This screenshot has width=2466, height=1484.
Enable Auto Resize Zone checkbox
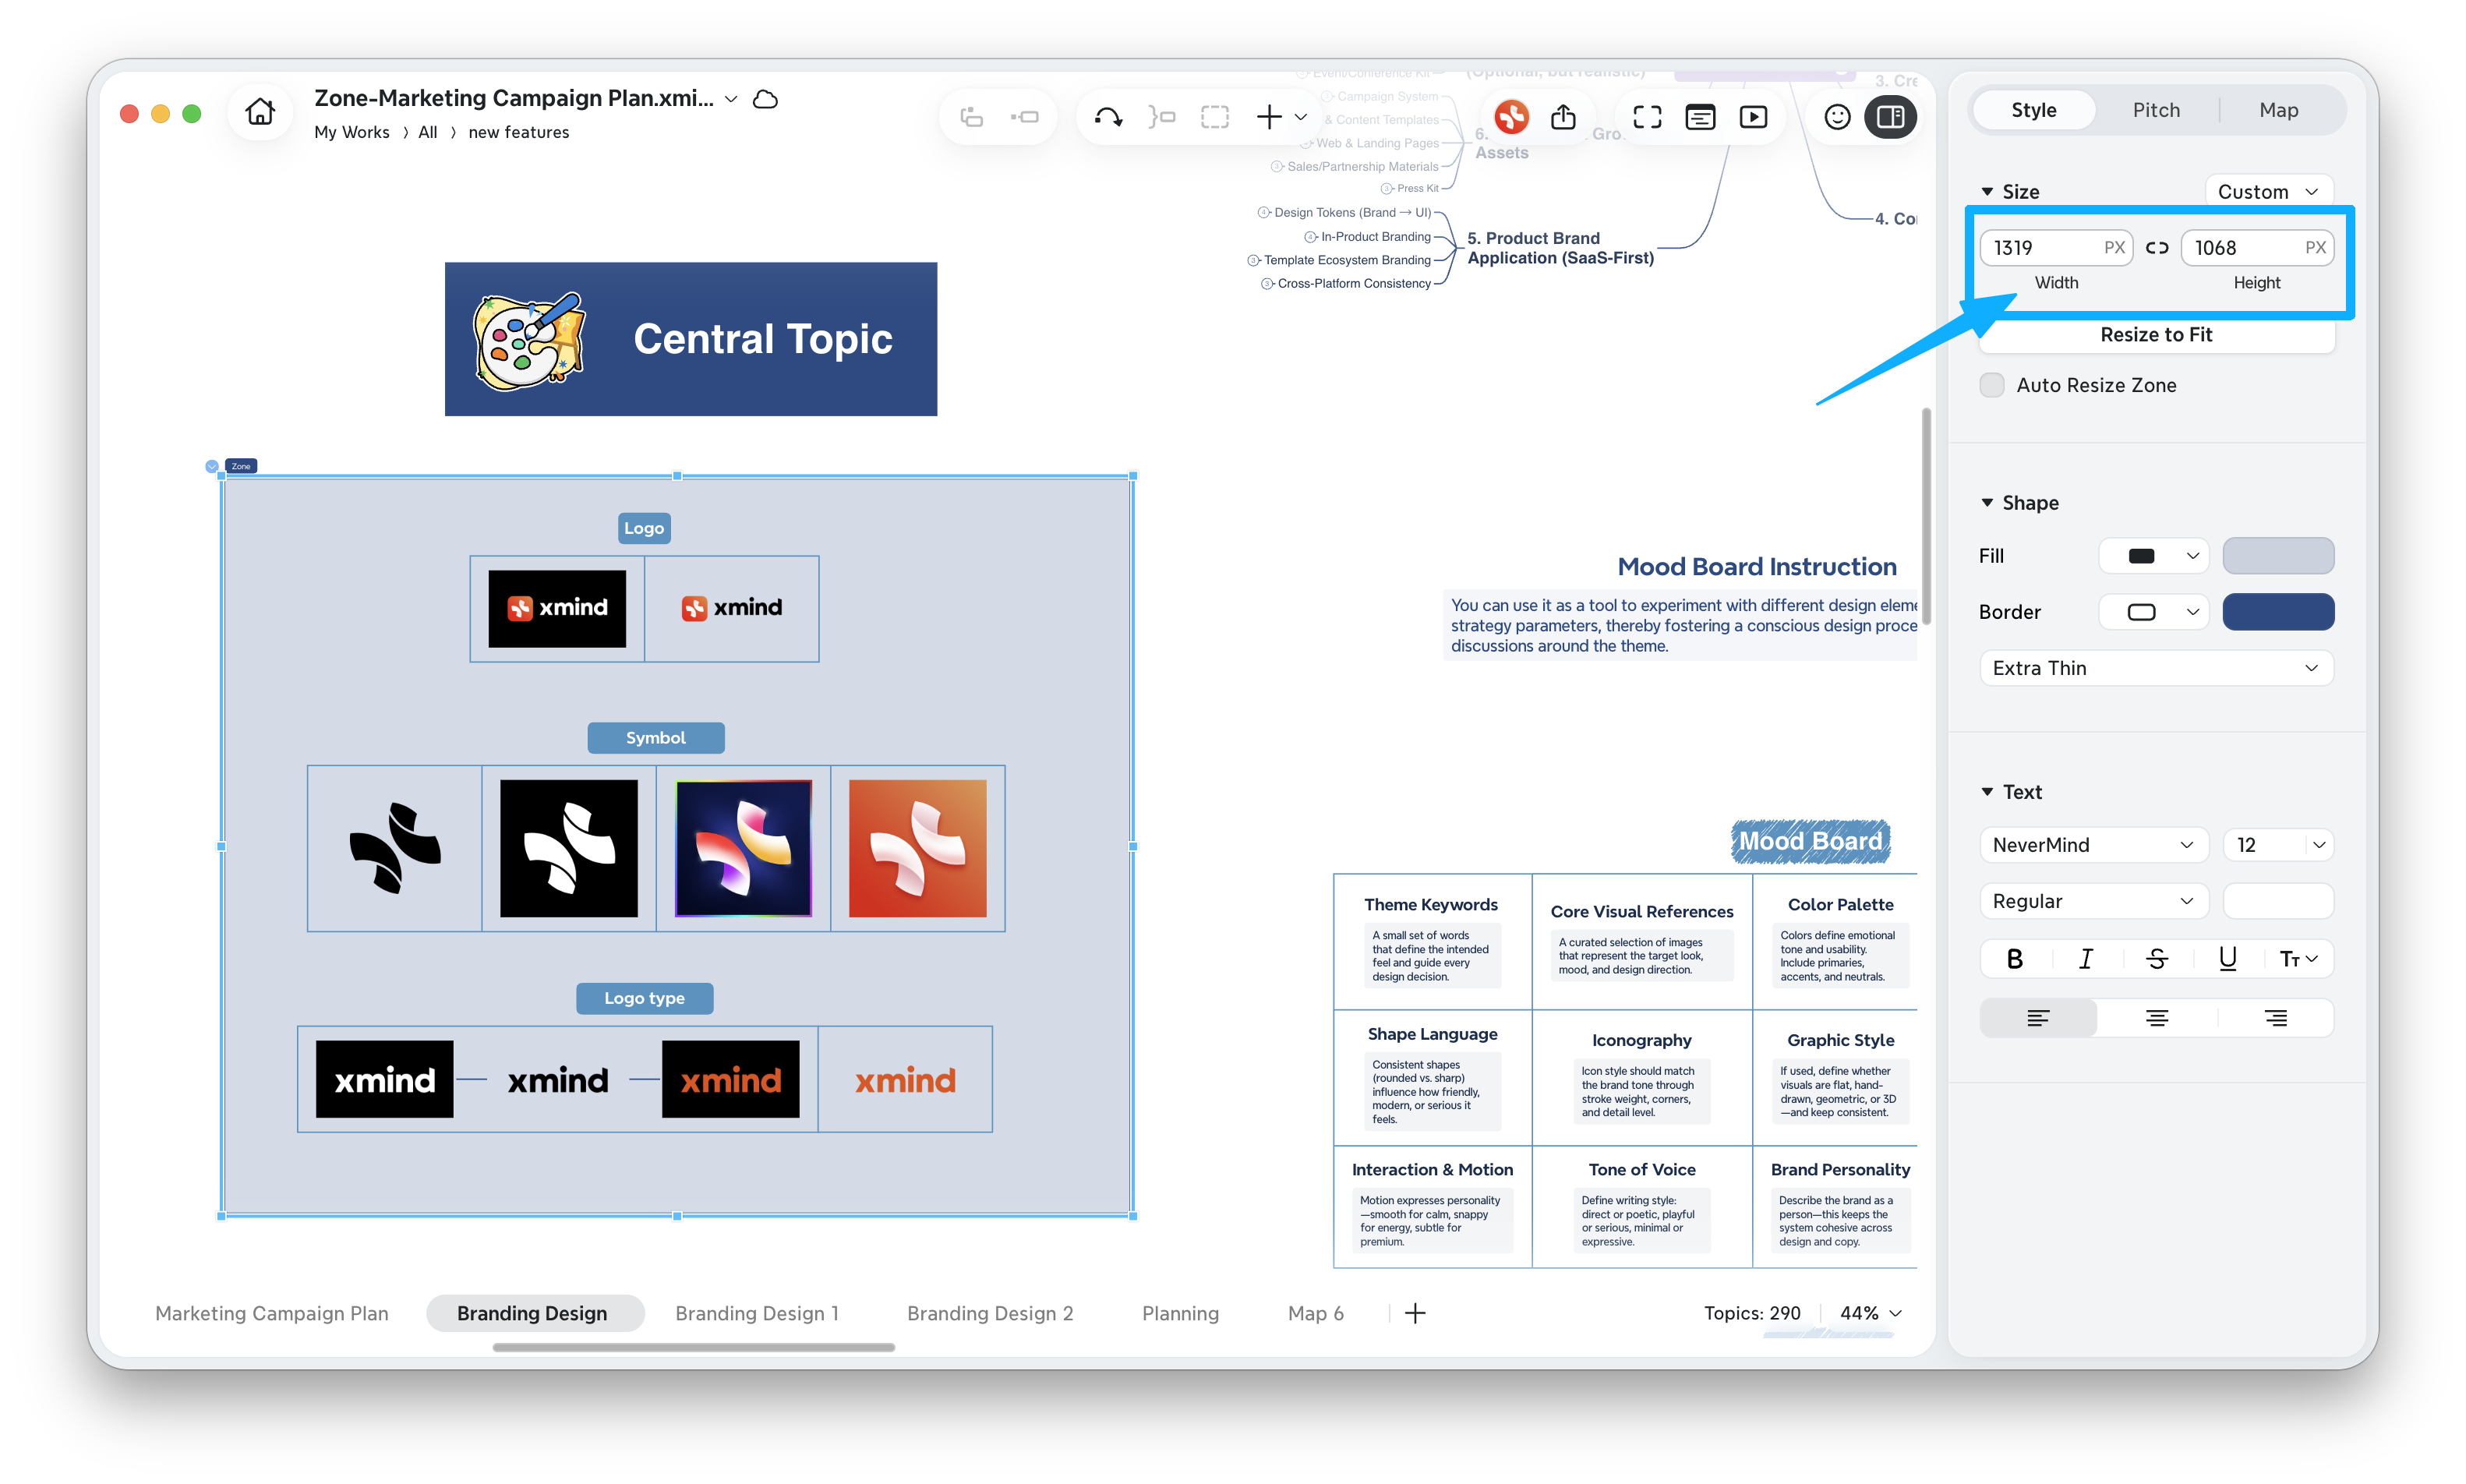click(1992, 386)
